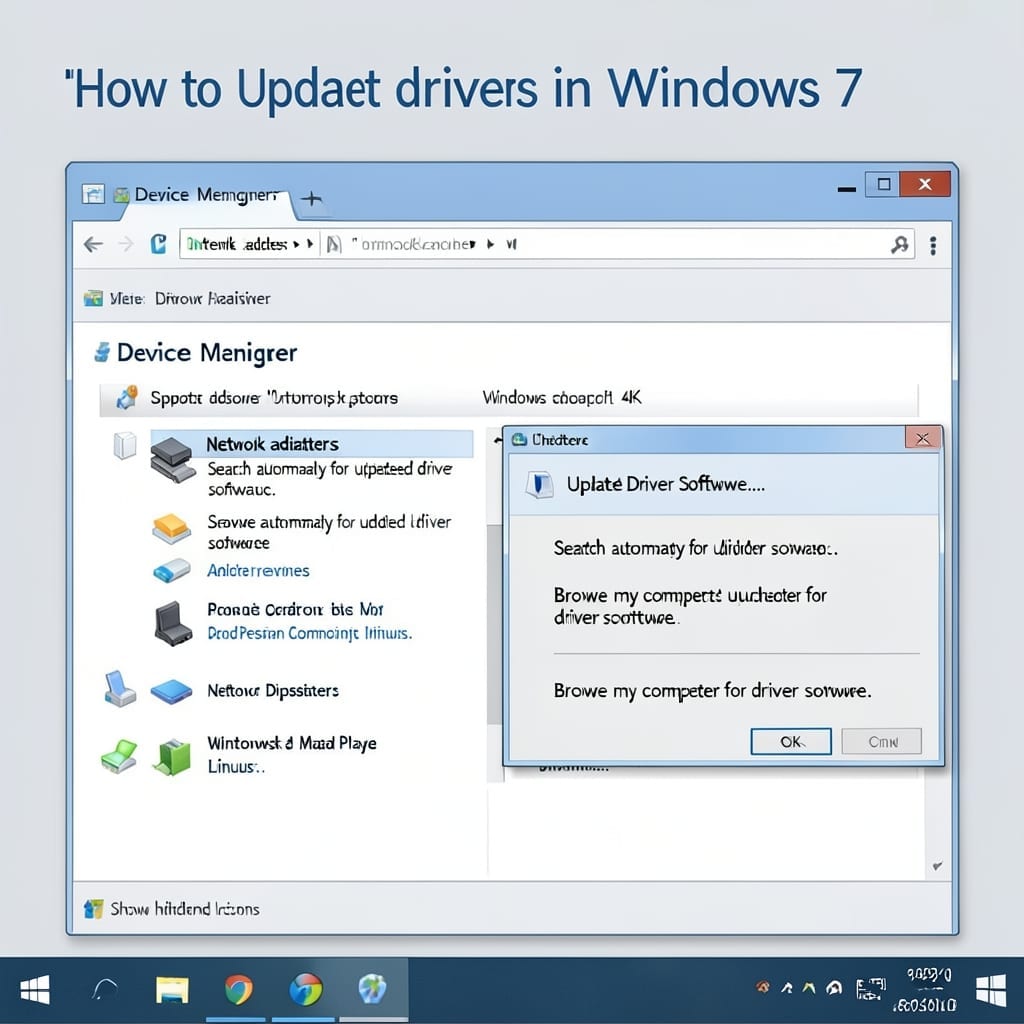1024x1024 pixels.
Task: Click the Device Mengrer heading icon
Action: point(103,353)
